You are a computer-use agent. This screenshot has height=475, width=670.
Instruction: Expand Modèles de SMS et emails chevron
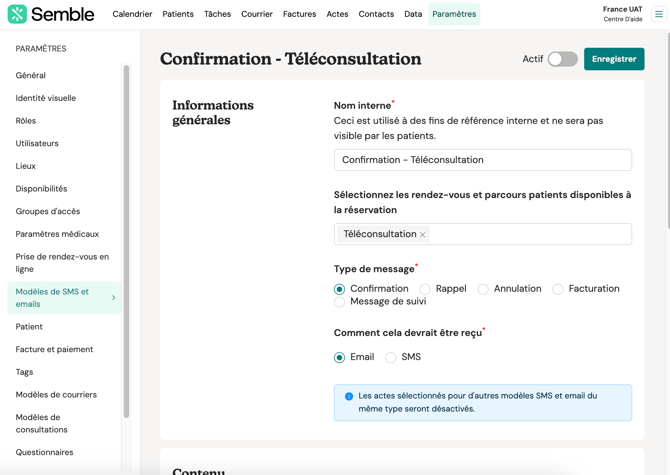coord(113,298)
